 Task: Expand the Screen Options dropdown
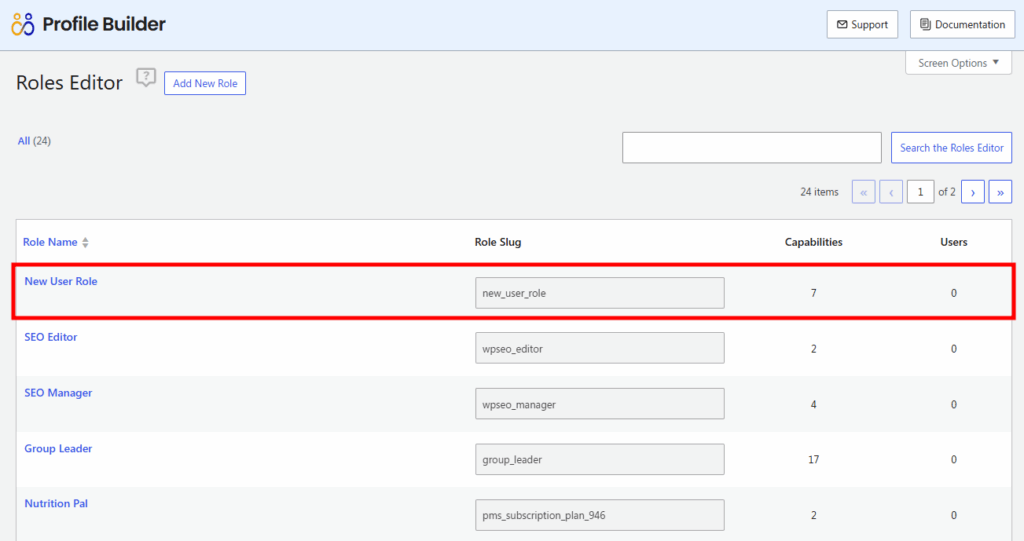tap(958, 63)
